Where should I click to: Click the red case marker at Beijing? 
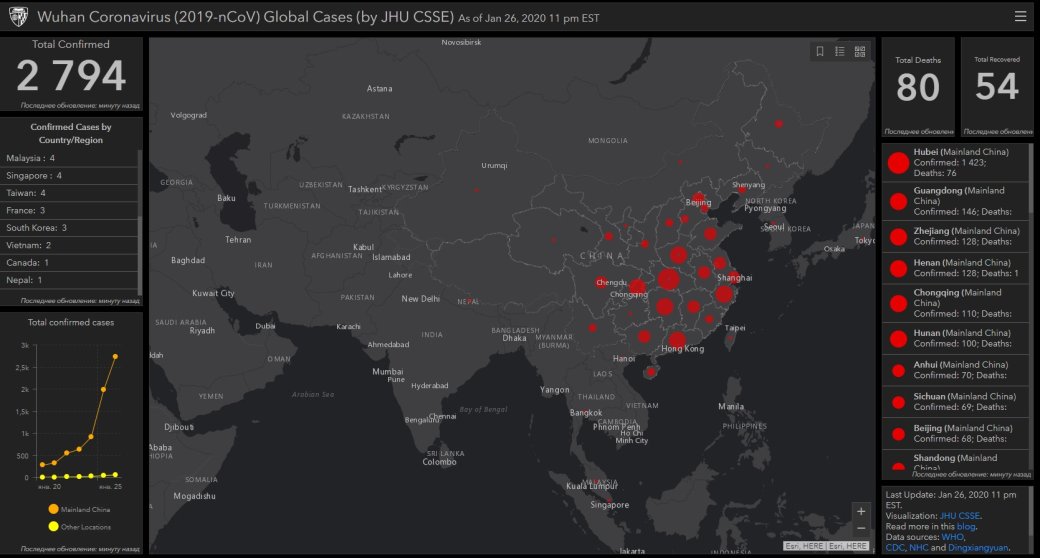pos(698,197)
